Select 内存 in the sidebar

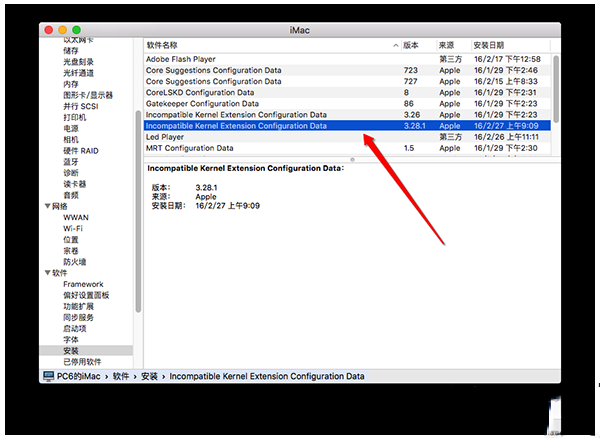coord(71,84)
